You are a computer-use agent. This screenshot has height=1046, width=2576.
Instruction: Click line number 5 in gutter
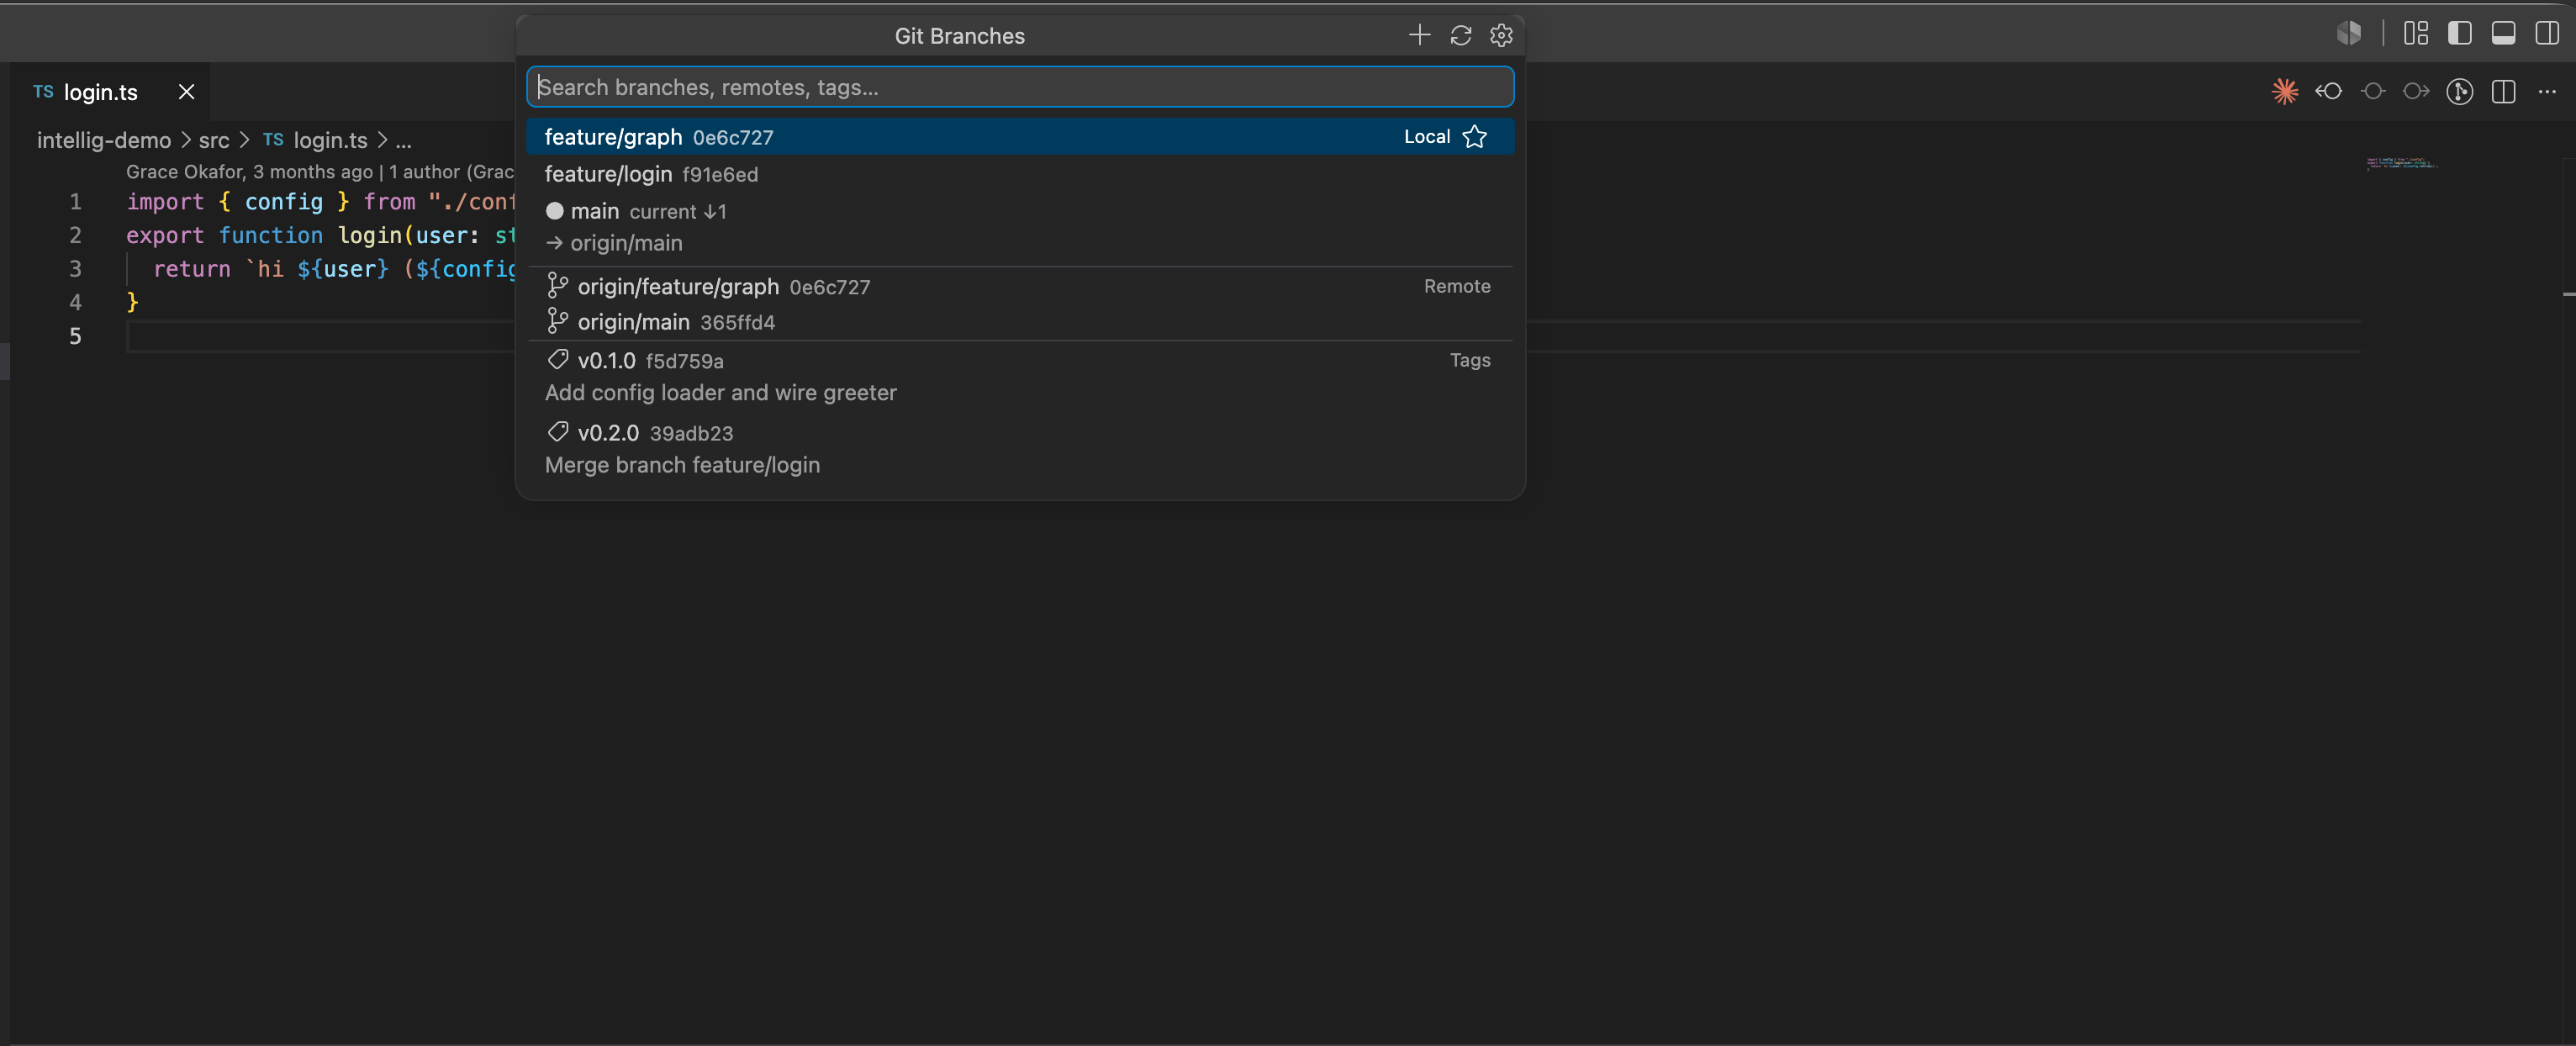point(75,336)
